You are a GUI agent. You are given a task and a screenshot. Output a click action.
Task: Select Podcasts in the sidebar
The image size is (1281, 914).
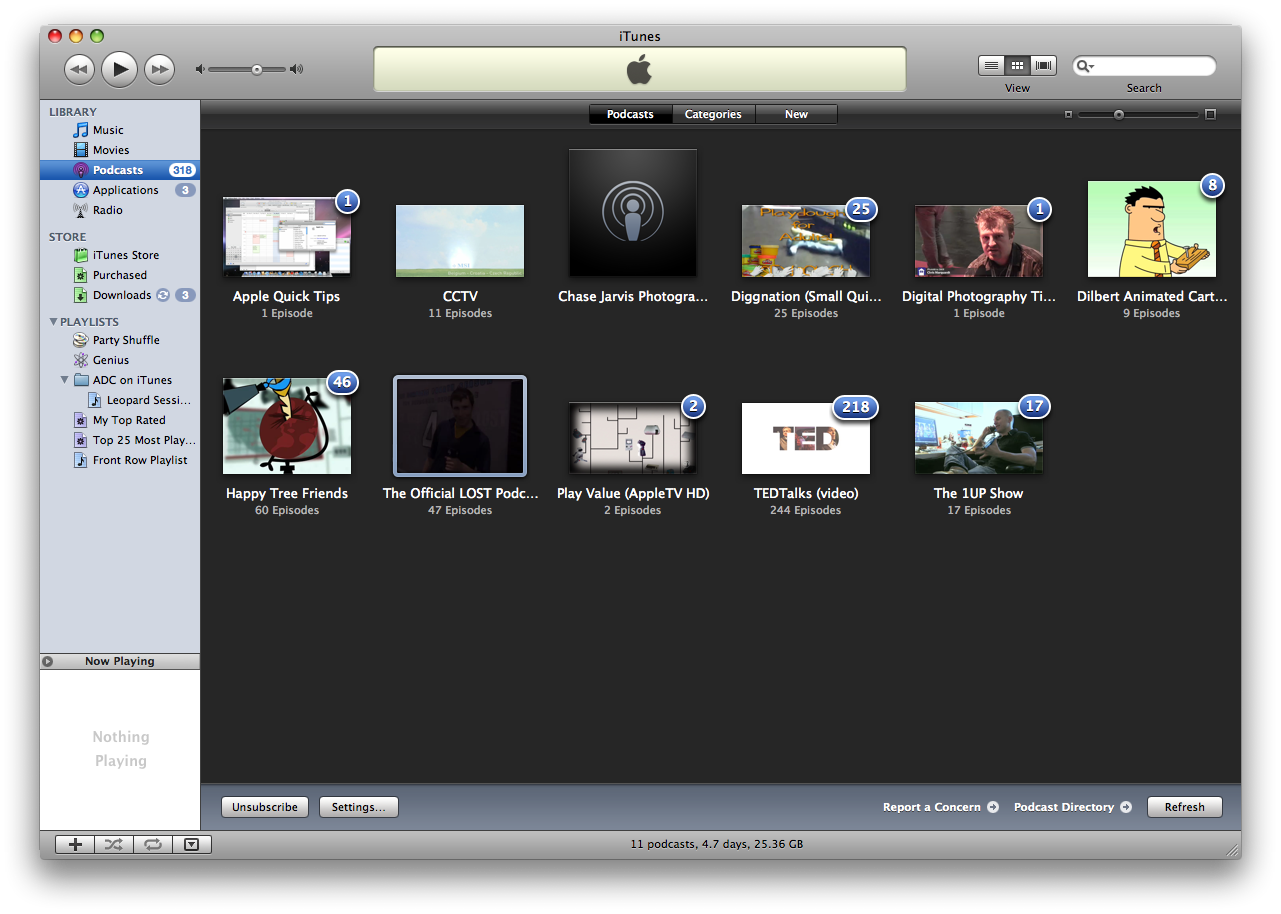coord(120,170)
